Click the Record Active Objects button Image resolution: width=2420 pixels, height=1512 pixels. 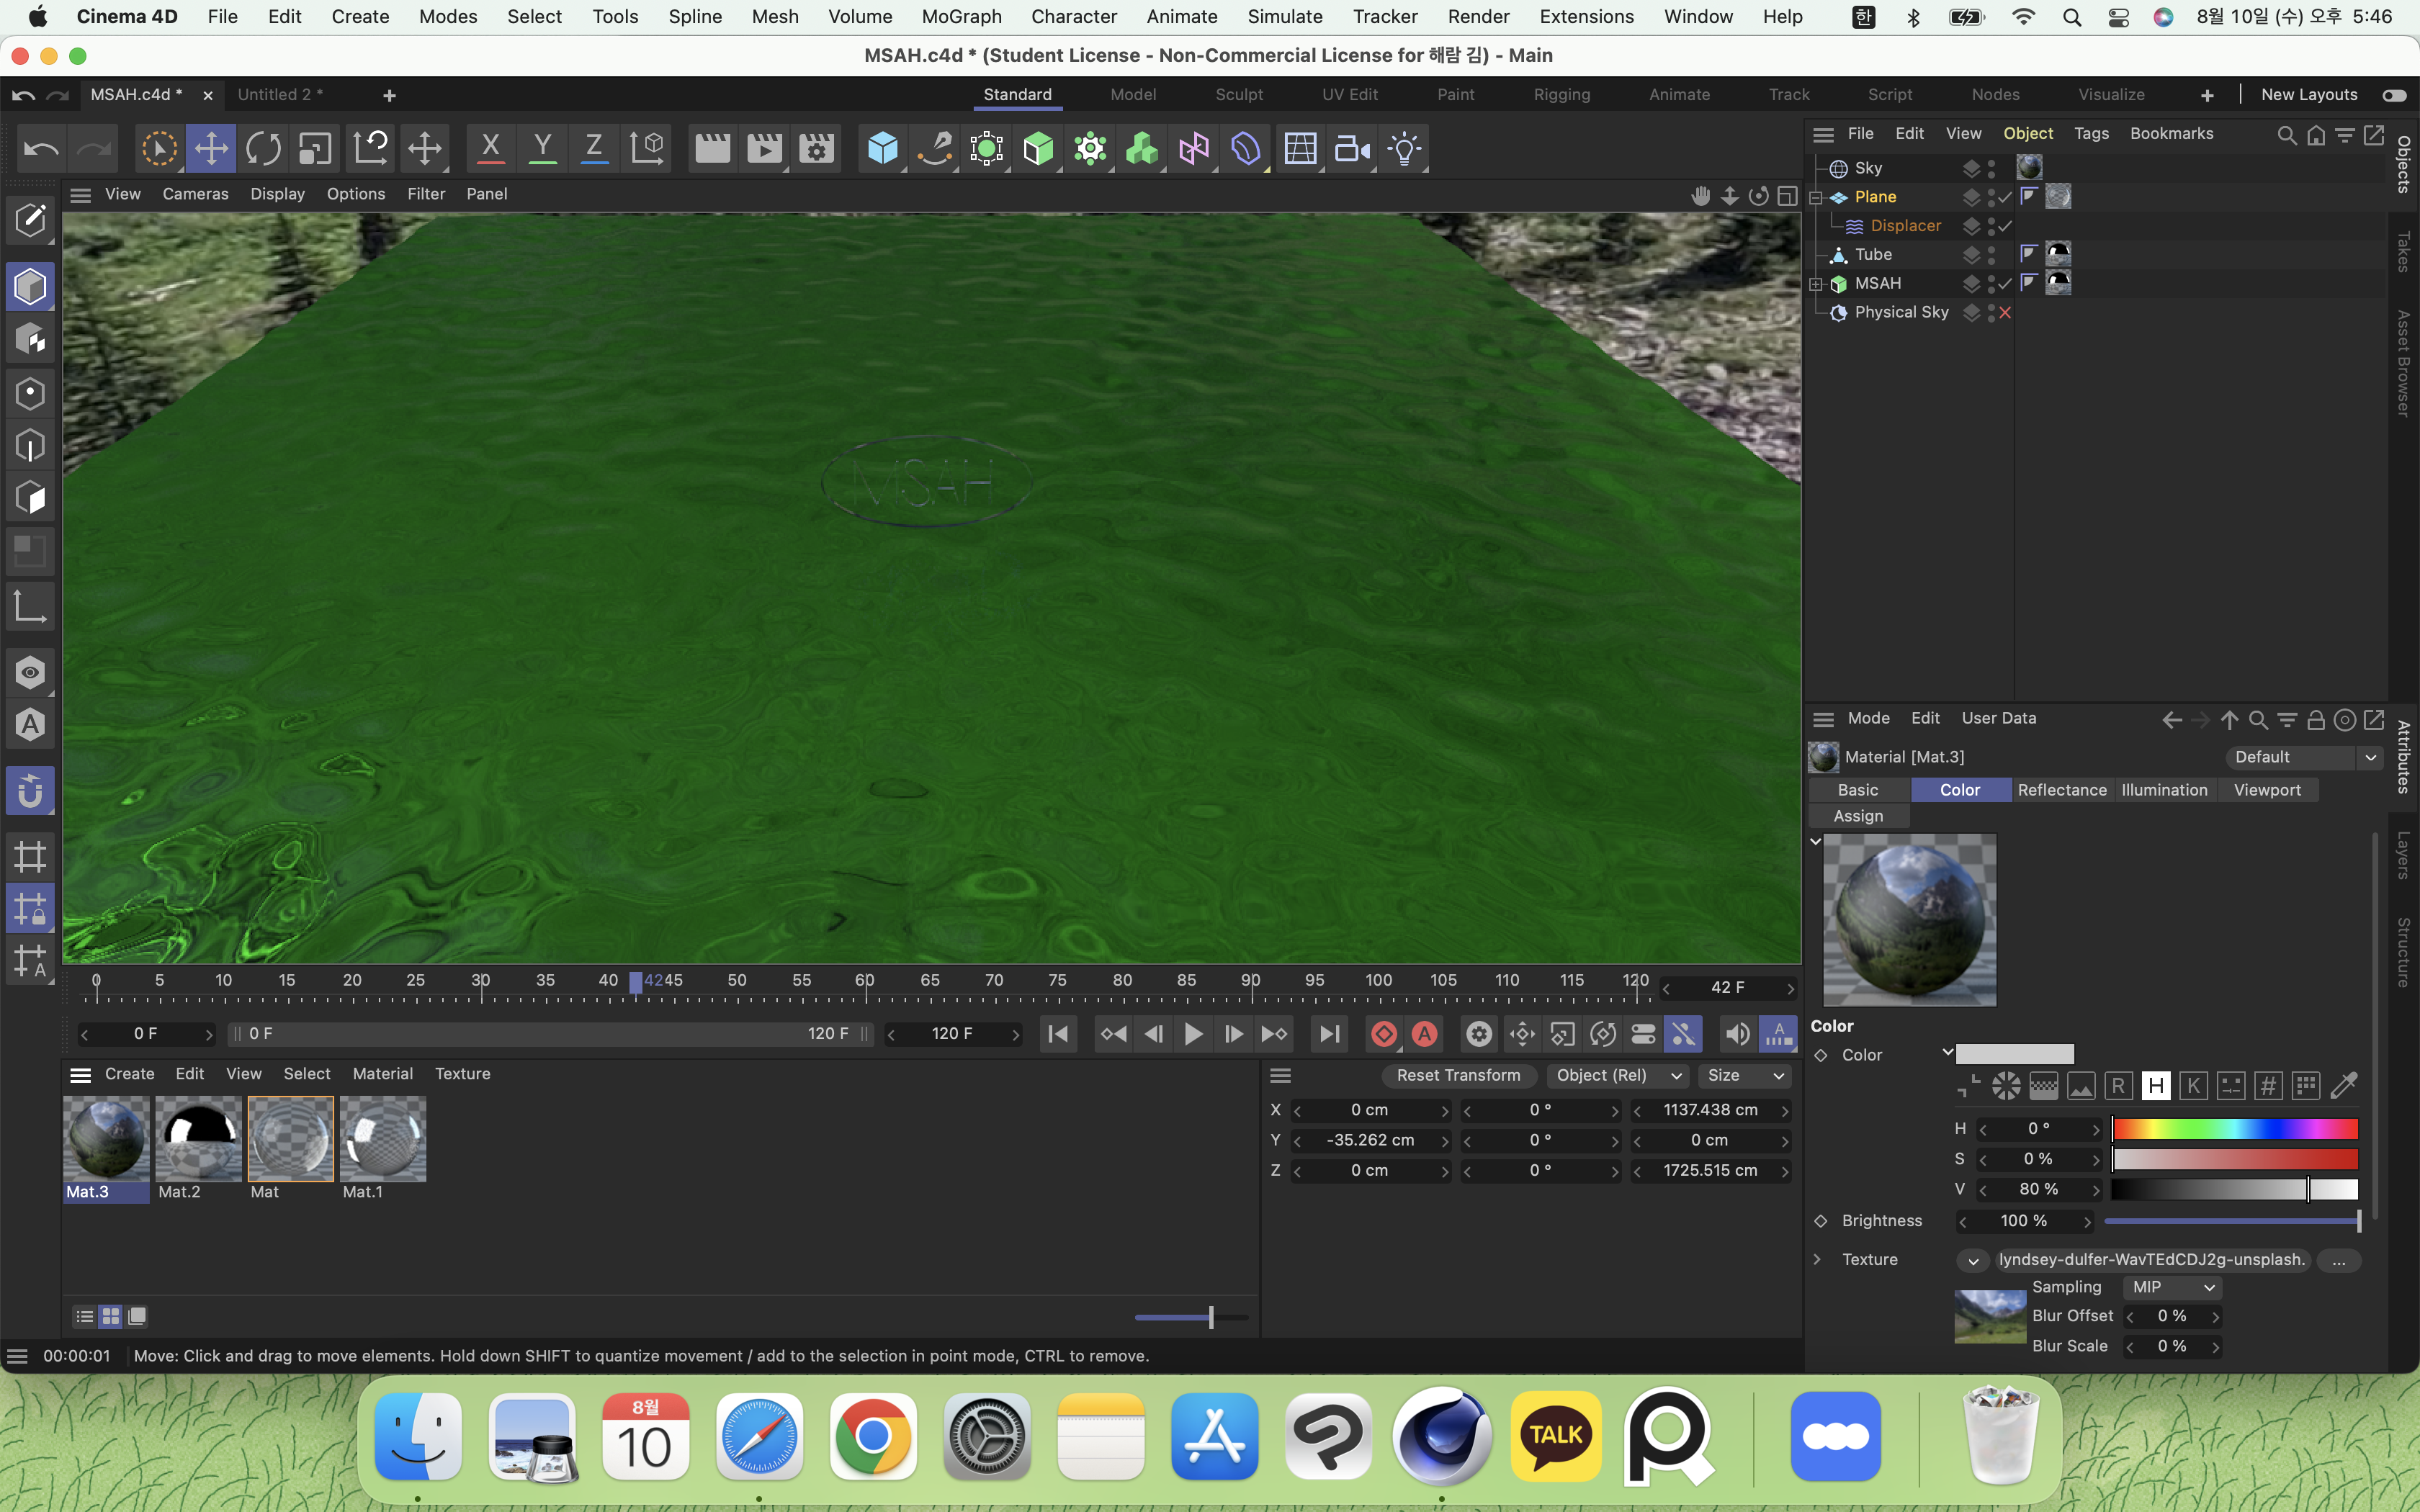coord(1384,1034)
